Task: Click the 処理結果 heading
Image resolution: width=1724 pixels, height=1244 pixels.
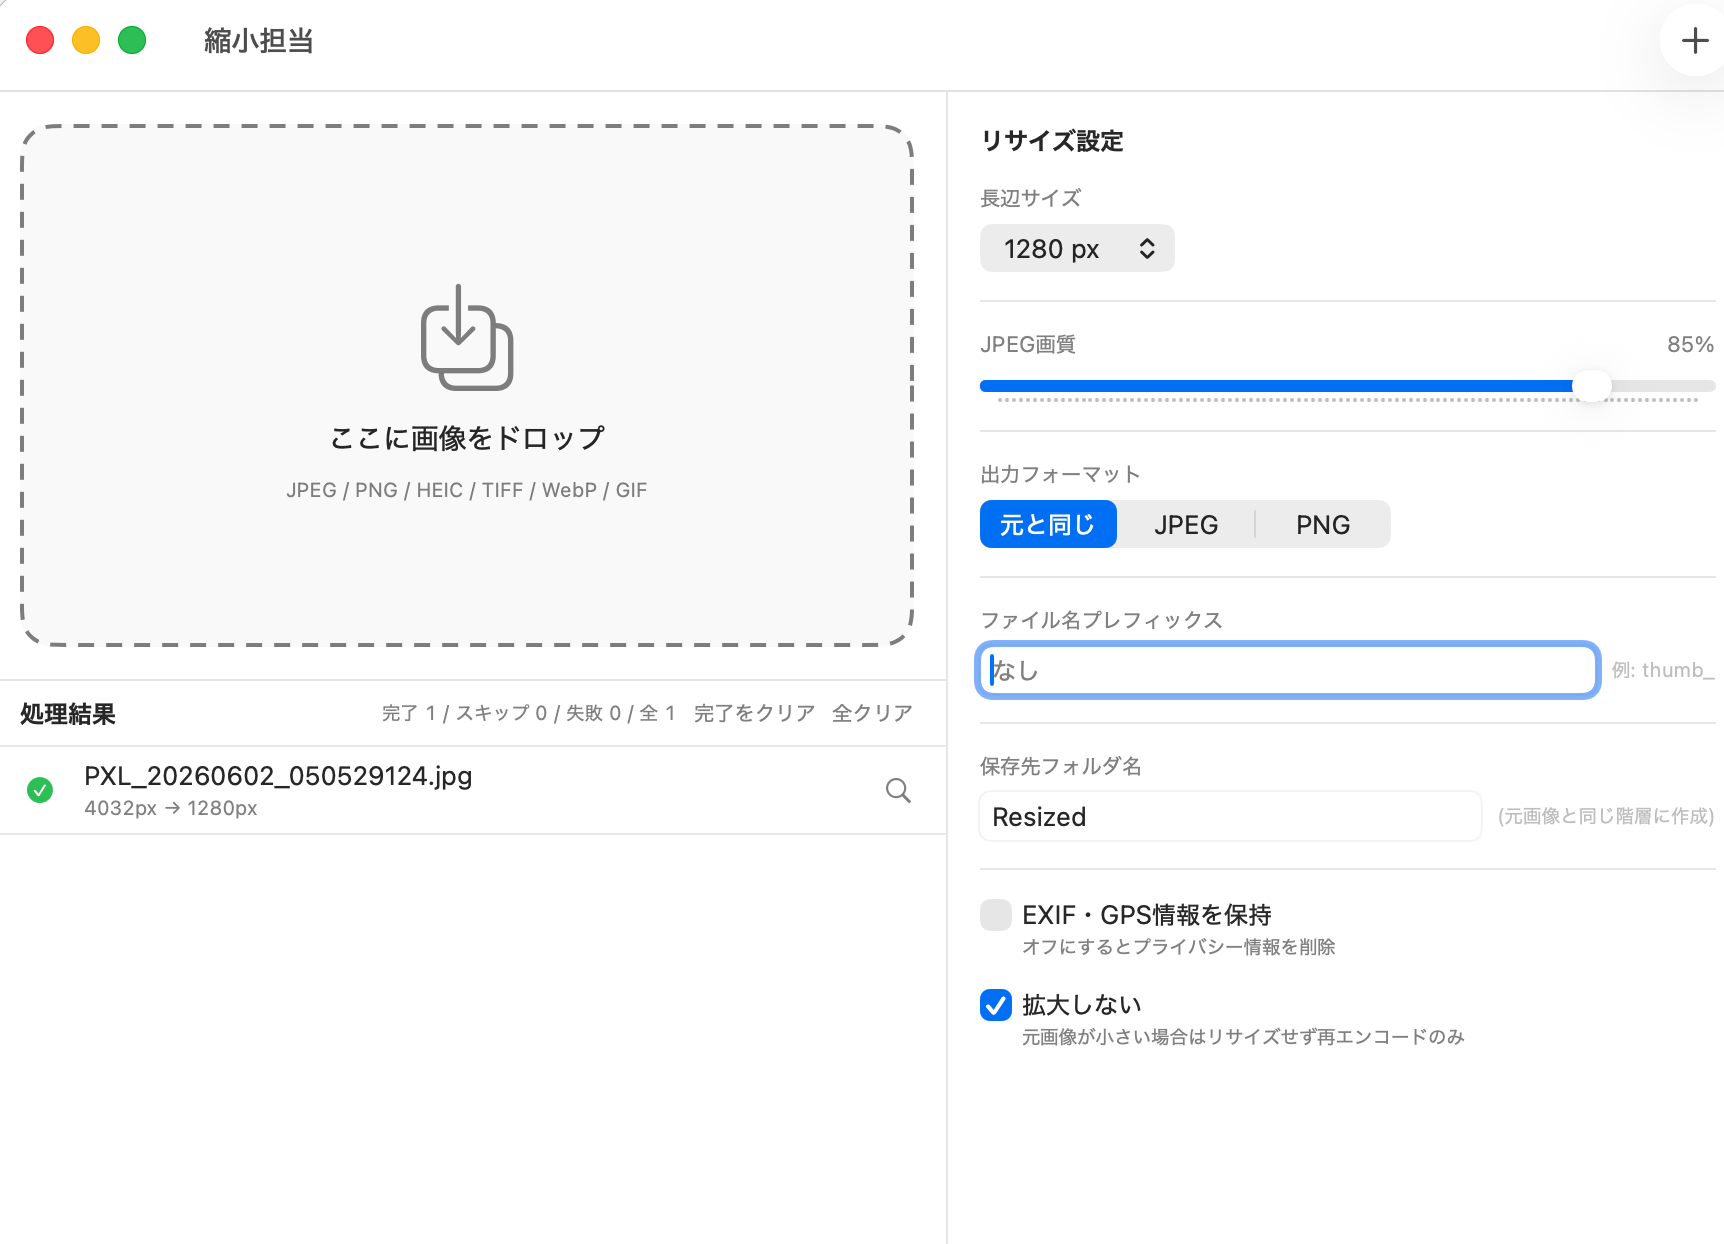Action: click(x=68, y=714)
